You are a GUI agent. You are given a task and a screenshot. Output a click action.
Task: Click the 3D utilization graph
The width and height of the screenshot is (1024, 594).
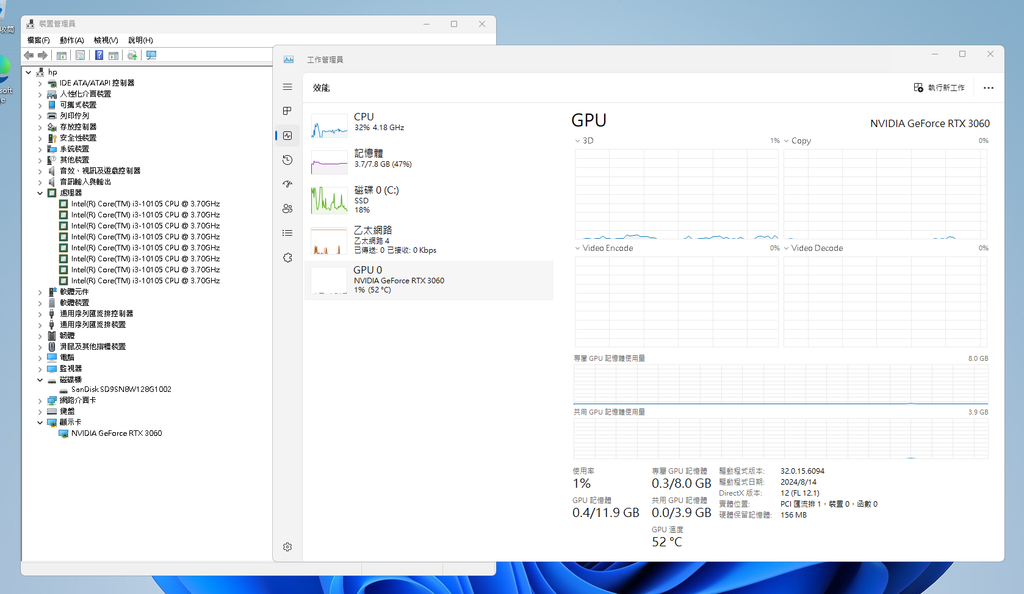pyautogui.click(x=677, y=194)
